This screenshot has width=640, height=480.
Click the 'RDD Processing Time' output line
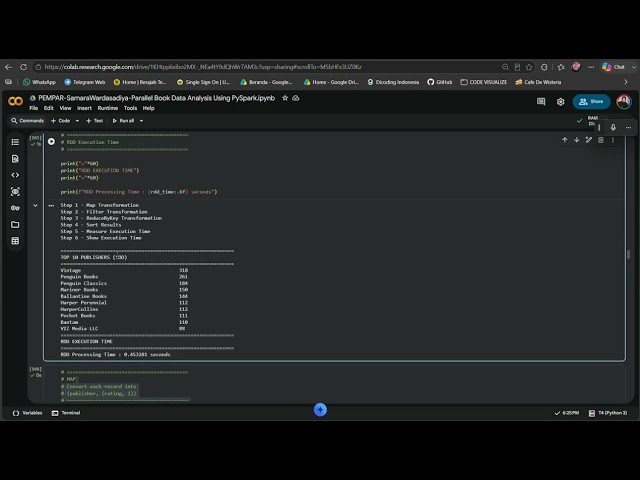click(115, 354)
